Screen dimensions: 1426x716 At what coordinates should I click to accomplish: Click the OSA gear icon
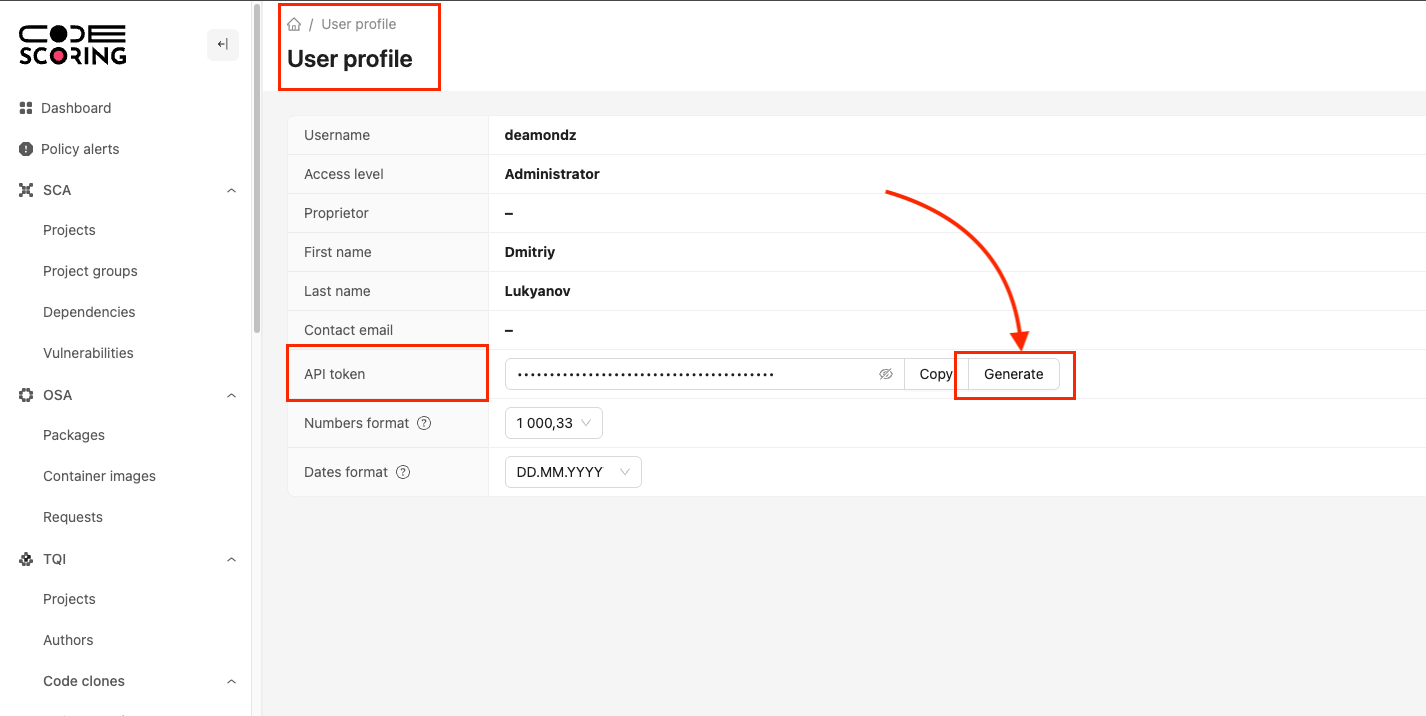pos(25,395)
